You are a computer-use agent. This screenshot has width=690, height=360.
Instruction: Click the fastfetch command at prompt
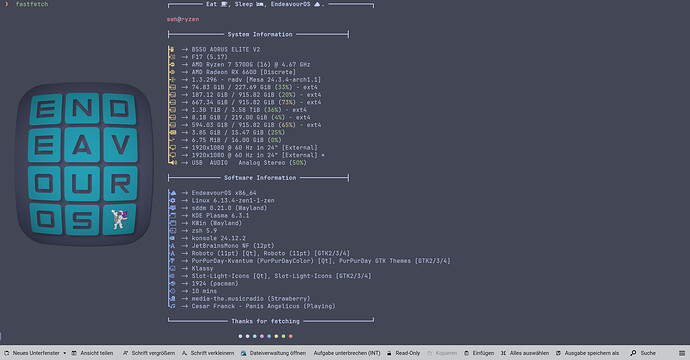32,4
